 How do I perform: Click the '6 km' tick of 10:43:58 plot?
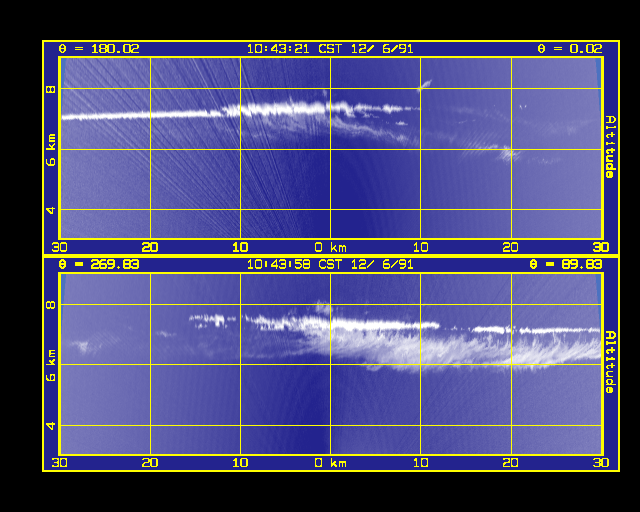(51, 365)
